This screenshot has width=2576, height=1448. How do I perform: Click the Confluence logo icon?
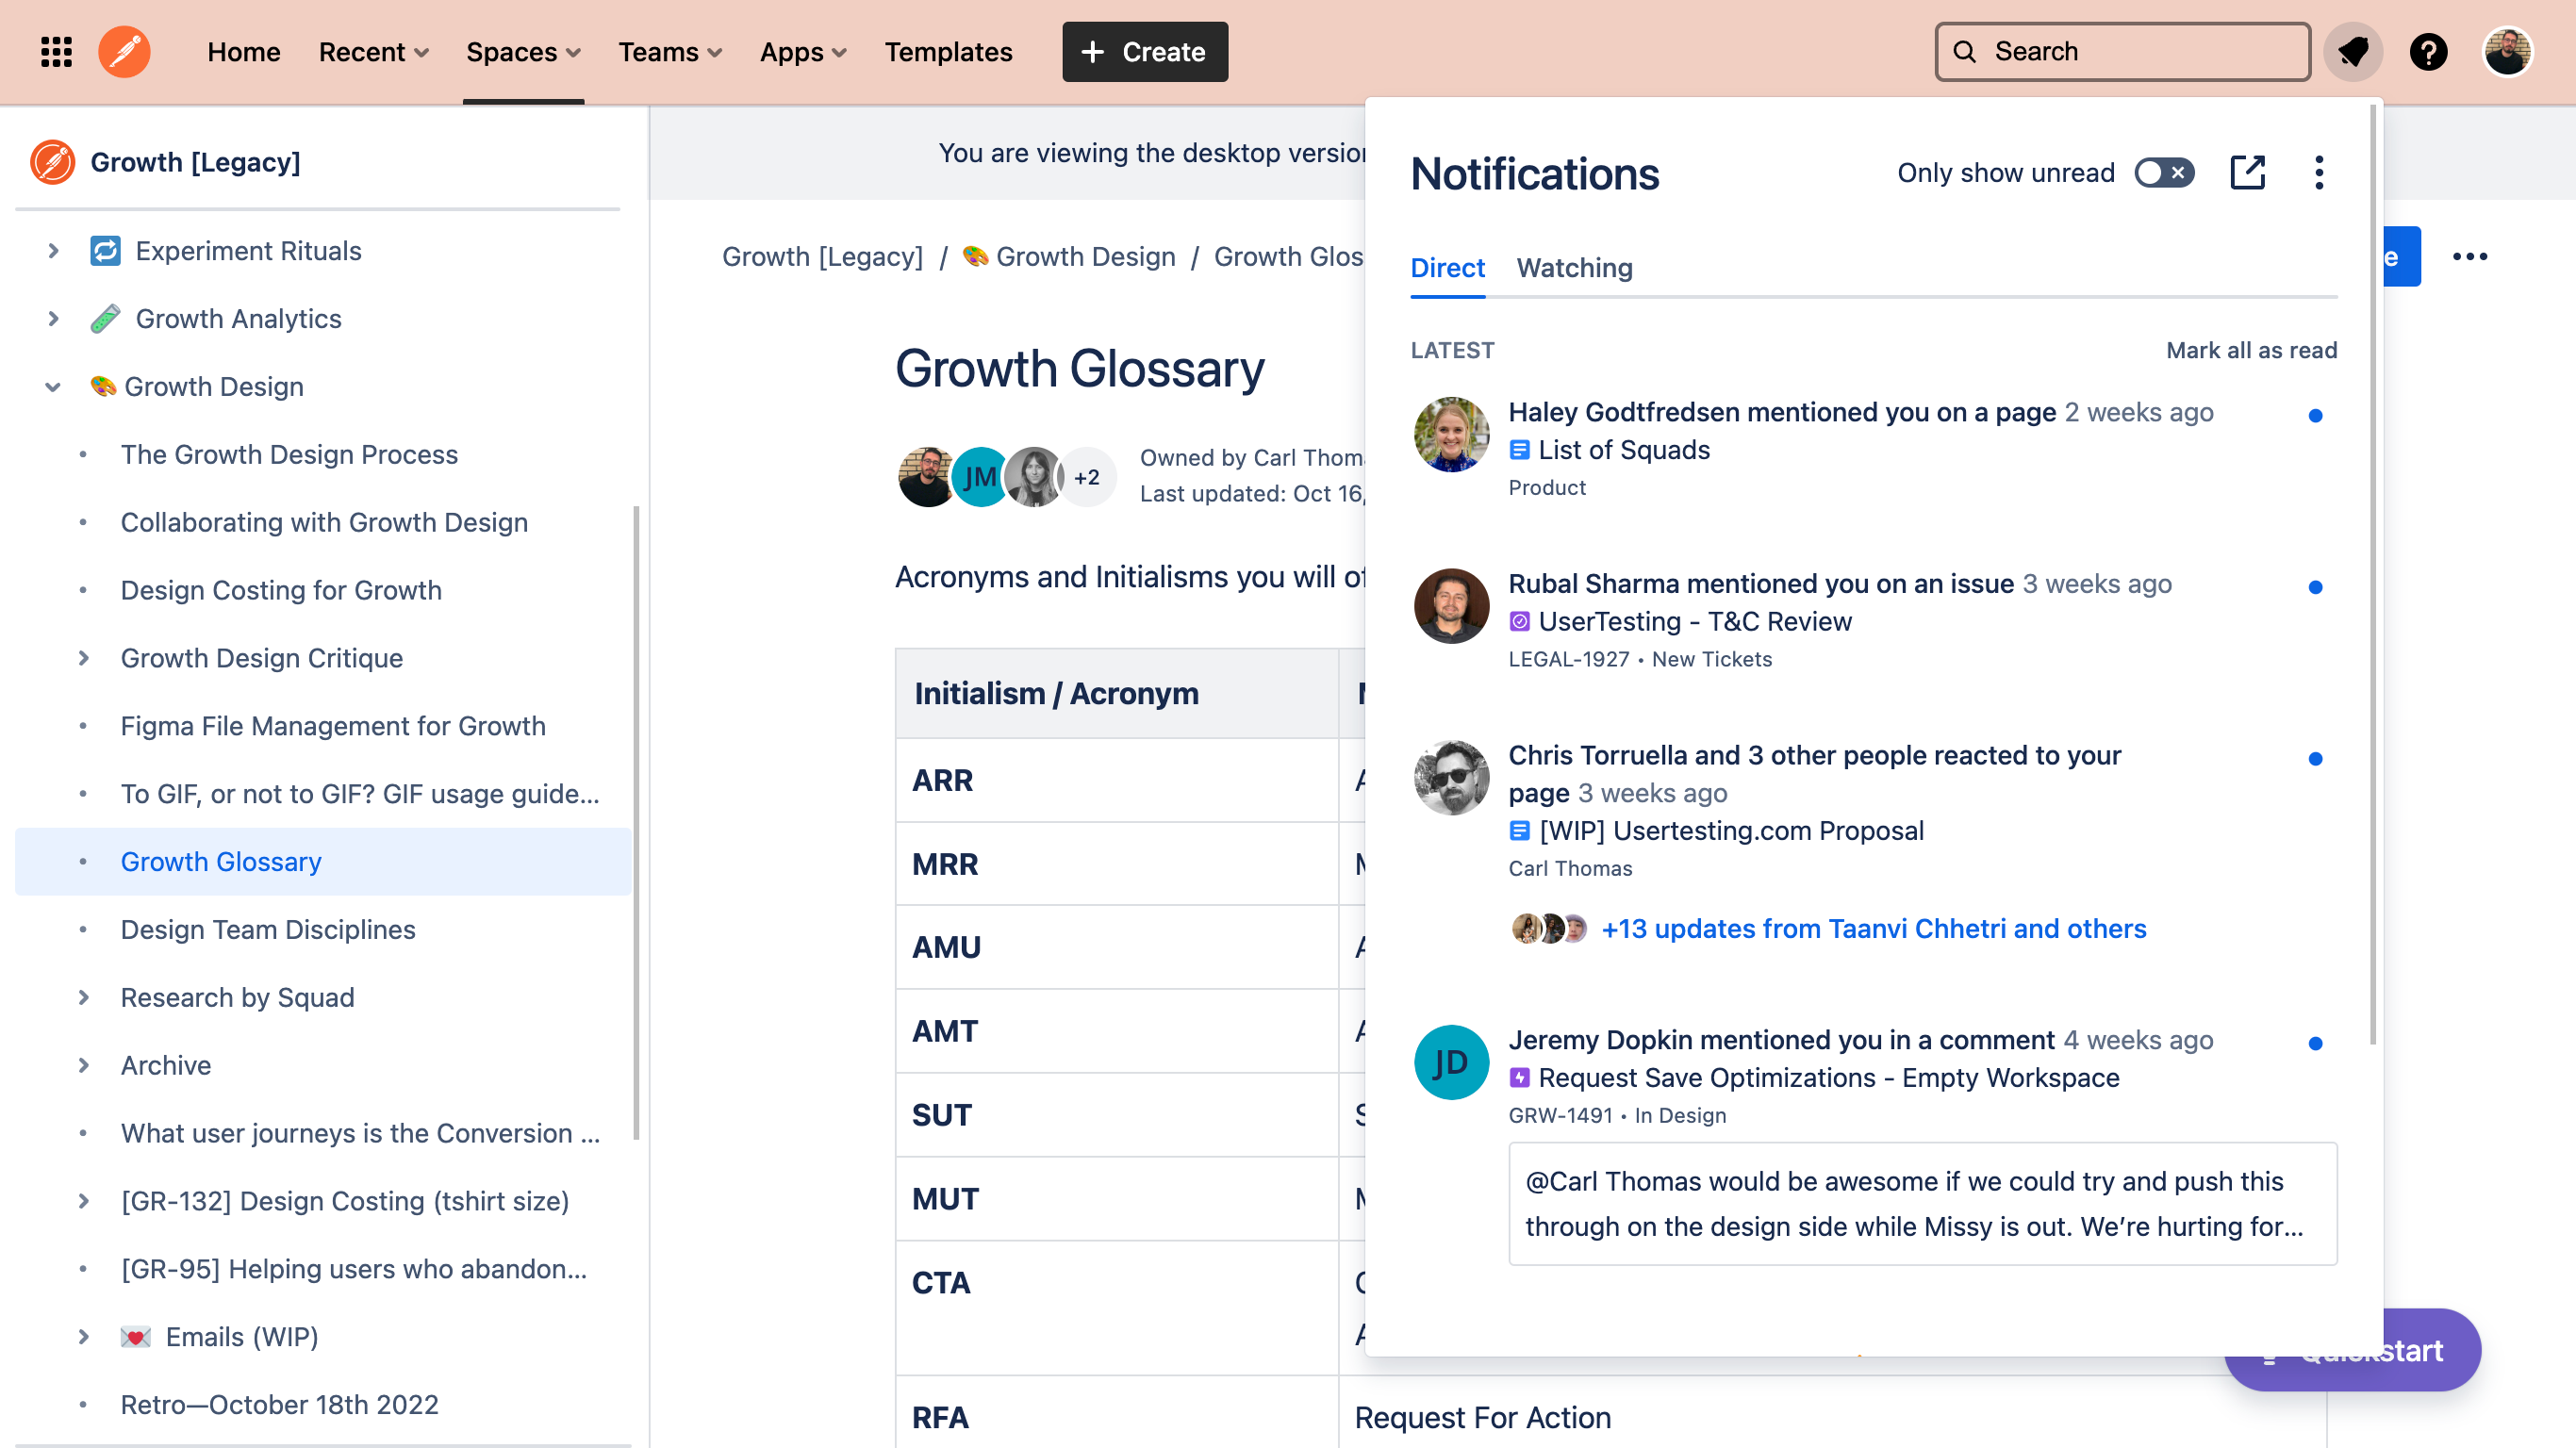[124, 52]
